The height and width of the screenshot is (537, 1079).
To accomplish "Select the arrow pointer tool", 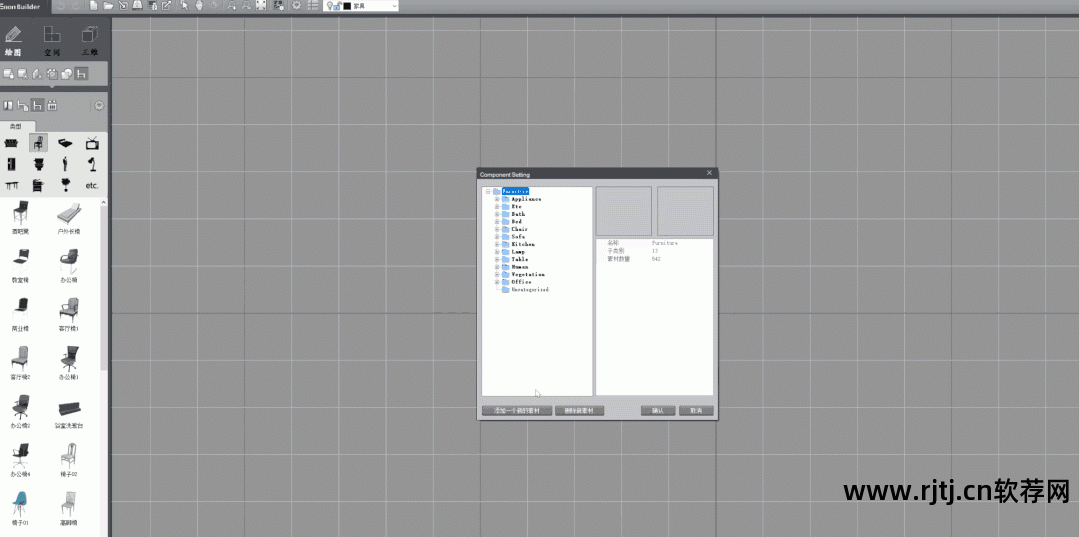I will [184, 6].
